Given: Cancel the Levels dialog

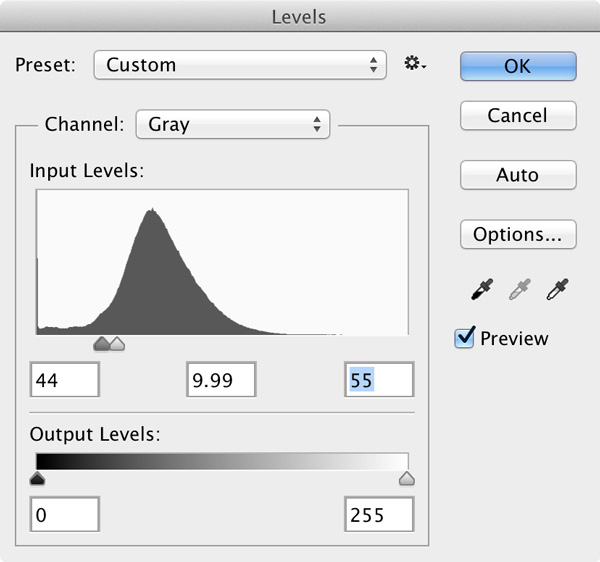Looking at the screenshot, I should coord(517,115).
